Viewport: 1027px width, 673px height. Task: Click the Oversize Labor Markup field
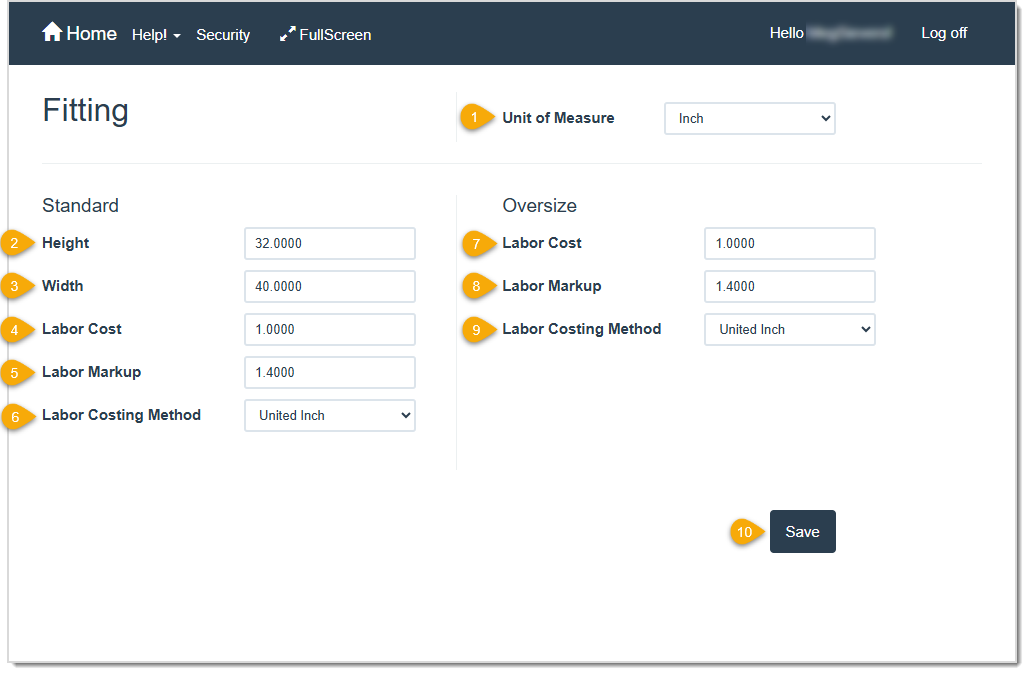[789, 286]
